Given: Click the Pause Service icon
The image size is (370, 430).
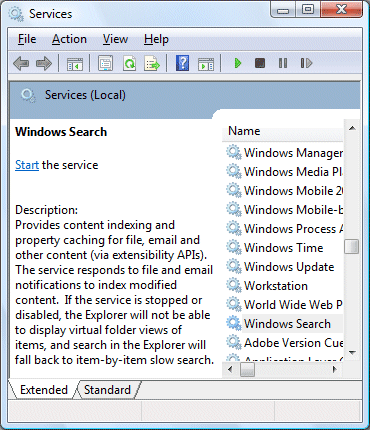Looking at the screenshot, I should [283, 63].
